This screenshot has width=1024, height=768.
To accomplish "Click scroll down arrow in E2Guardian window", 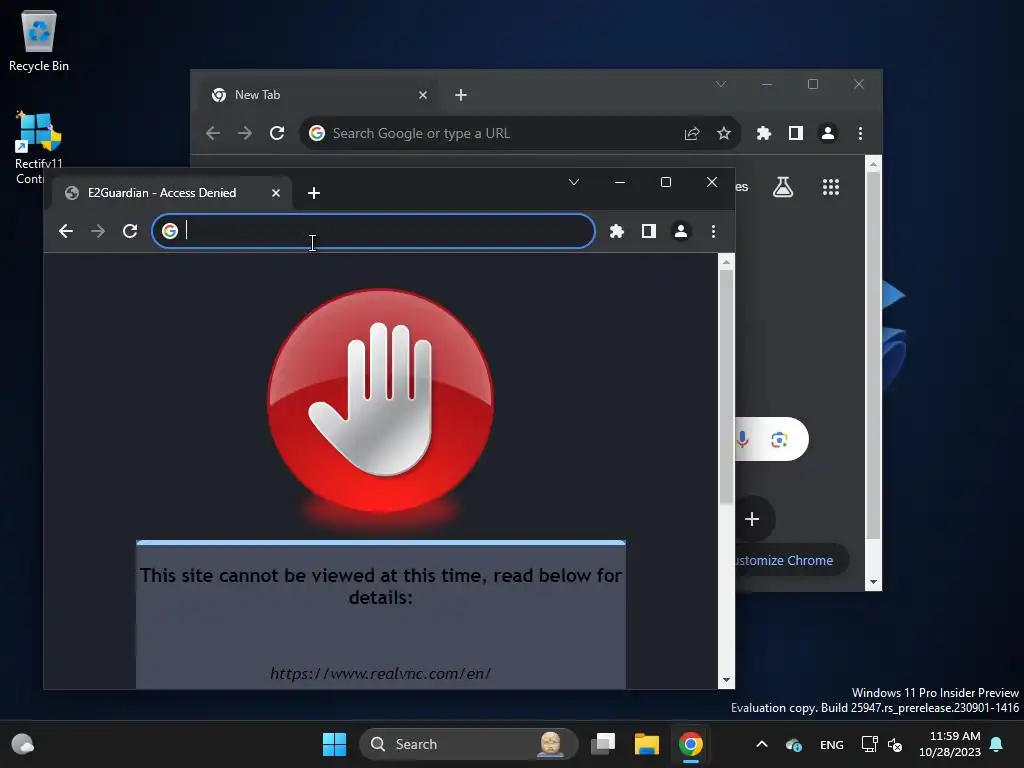I will (726, 680).
